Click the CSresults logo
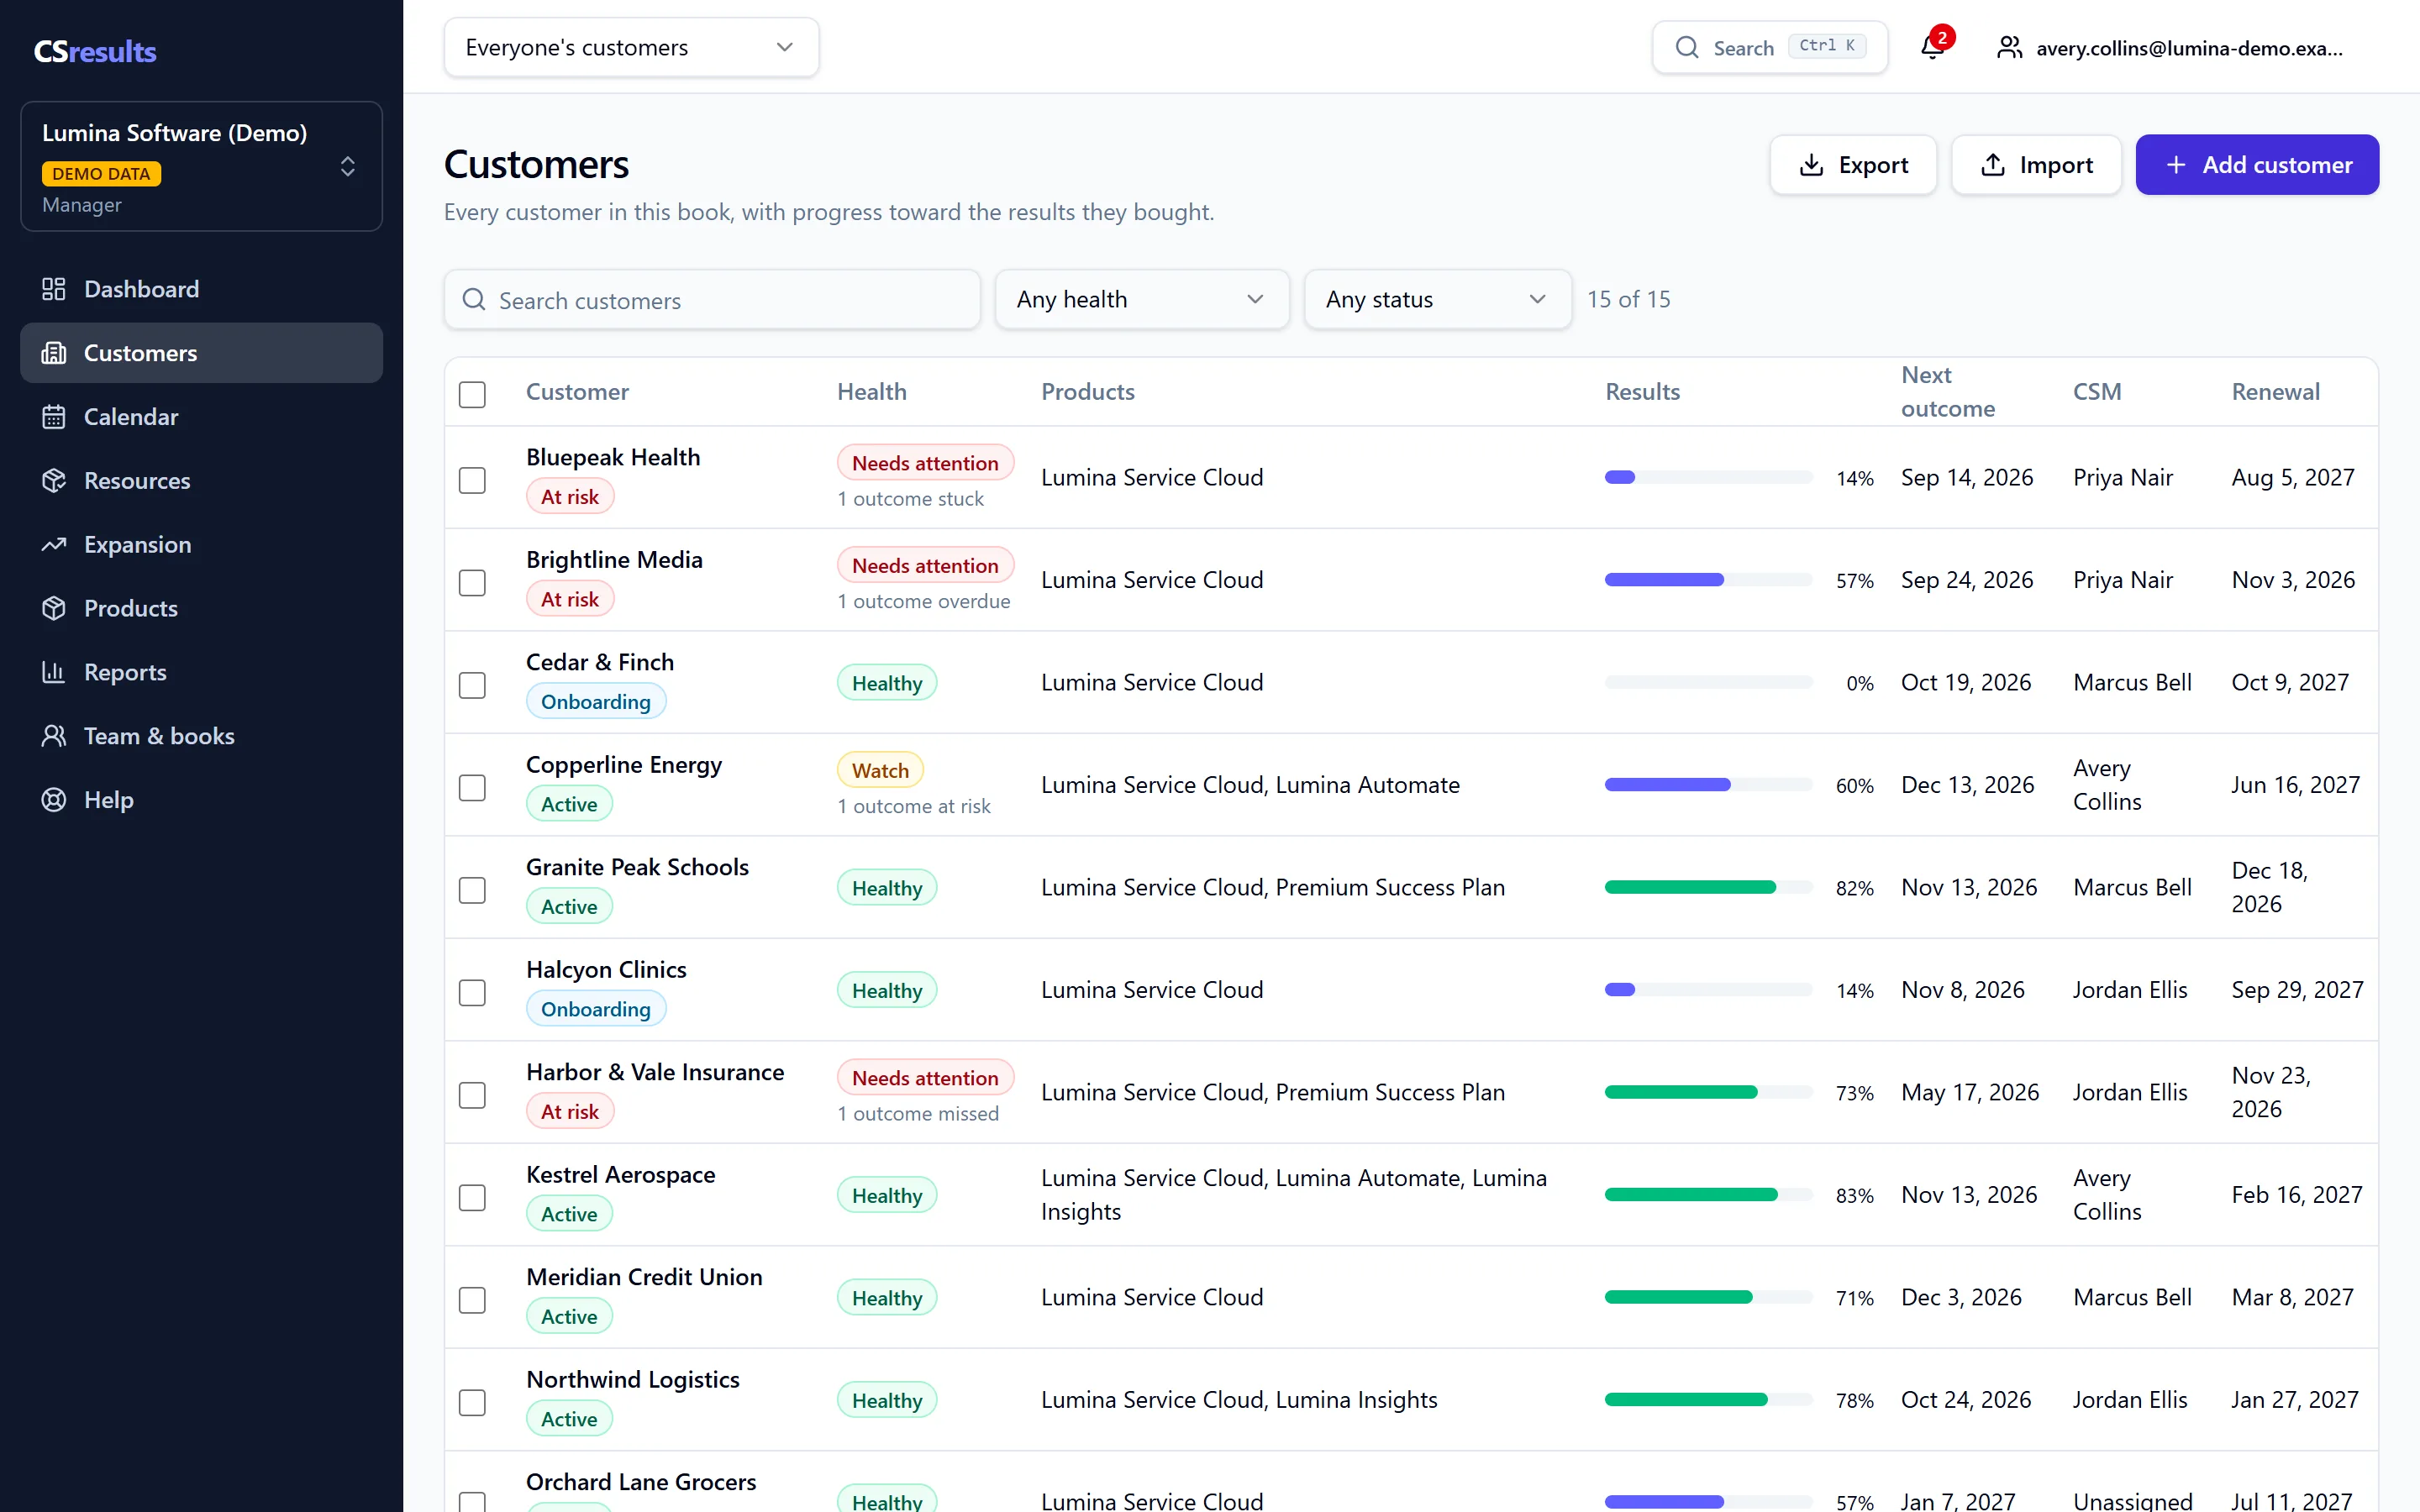This screenshot has width=2420, height=1512. point(95,51)
